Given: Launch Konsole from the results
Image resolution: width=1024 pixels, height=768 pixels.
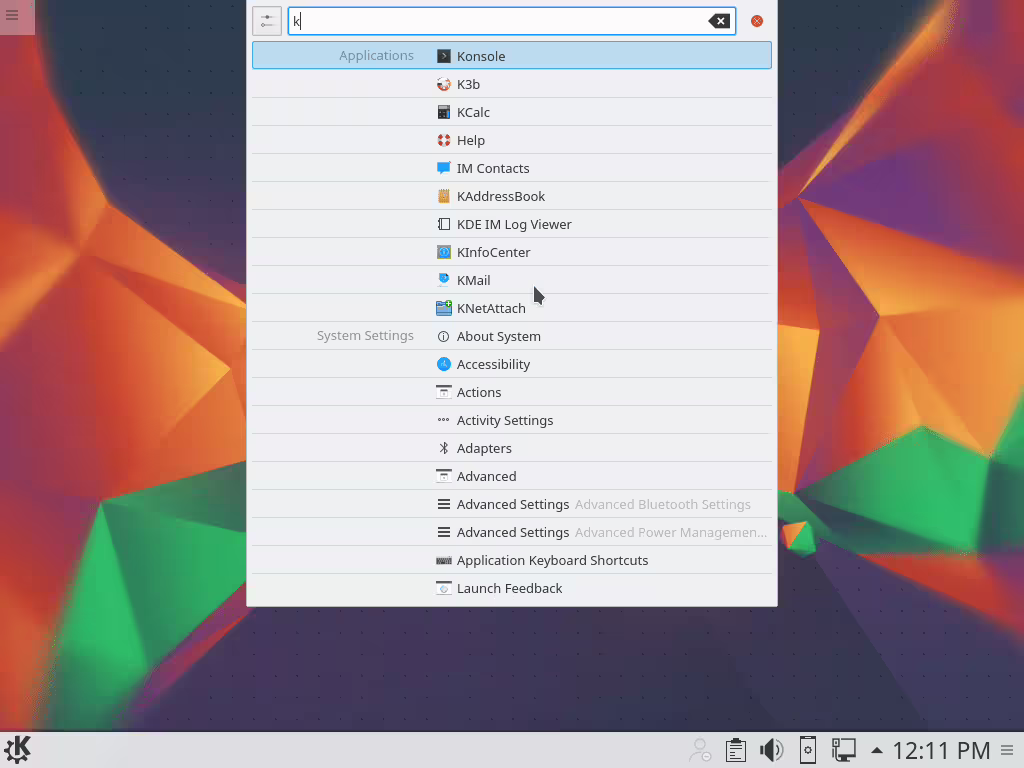Looking at the screenshot, I should [x=512, y=56].
